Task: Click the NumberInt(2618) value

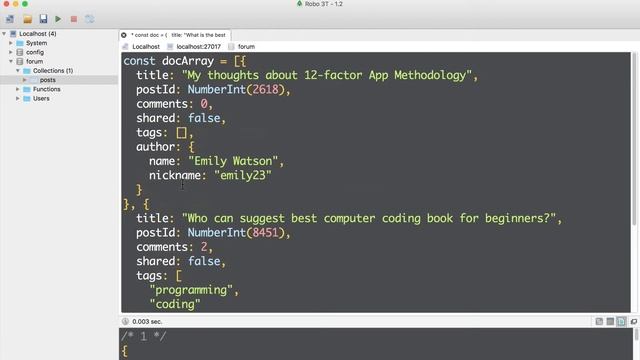Action: [236, 90]
